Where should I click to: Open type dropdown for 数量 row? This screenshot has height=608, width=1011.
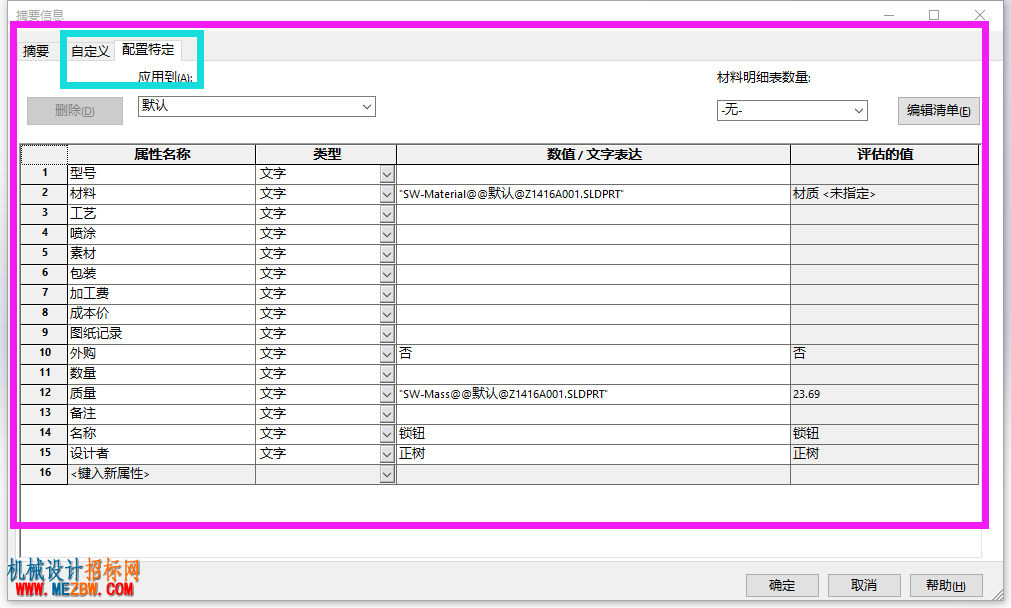tap(387, 374)
